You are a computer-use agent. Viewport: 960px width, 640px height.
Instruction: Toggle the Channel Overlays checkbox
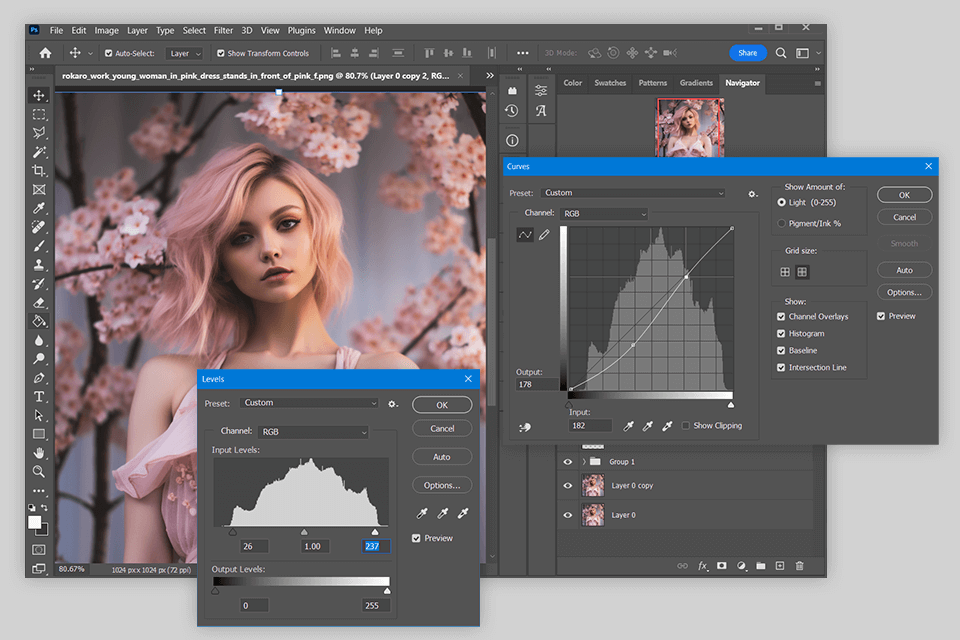click(781, 317)
